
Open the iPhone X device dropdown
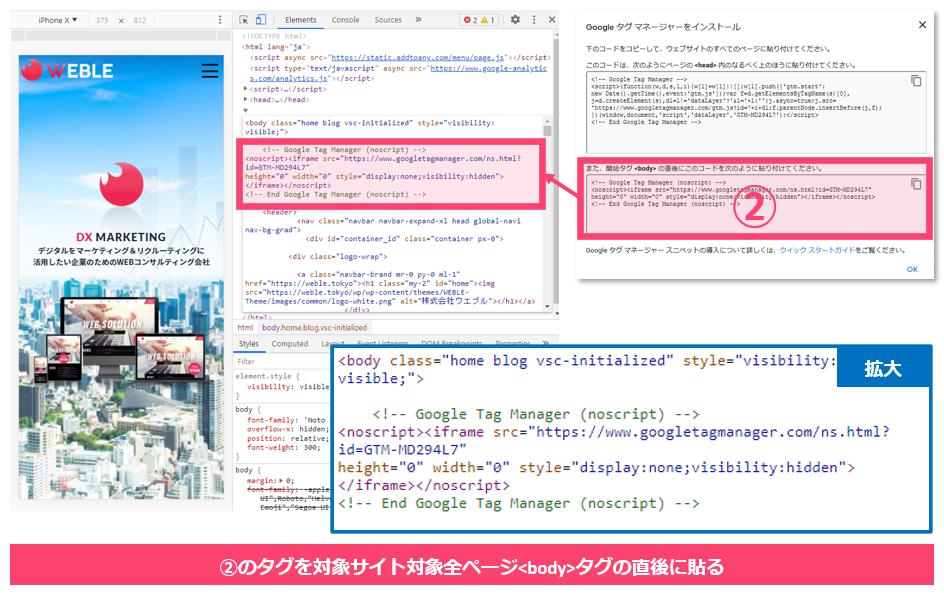tap(57, 20)
